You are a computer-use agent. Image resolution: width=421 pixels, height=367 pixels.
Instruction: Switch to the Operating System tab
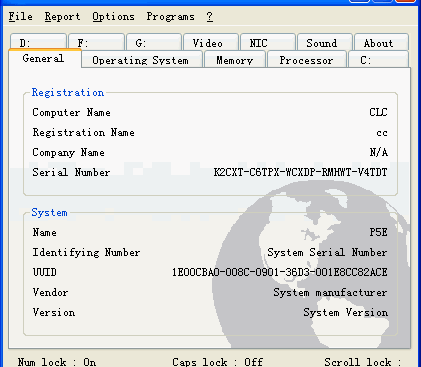pos(142,60)
